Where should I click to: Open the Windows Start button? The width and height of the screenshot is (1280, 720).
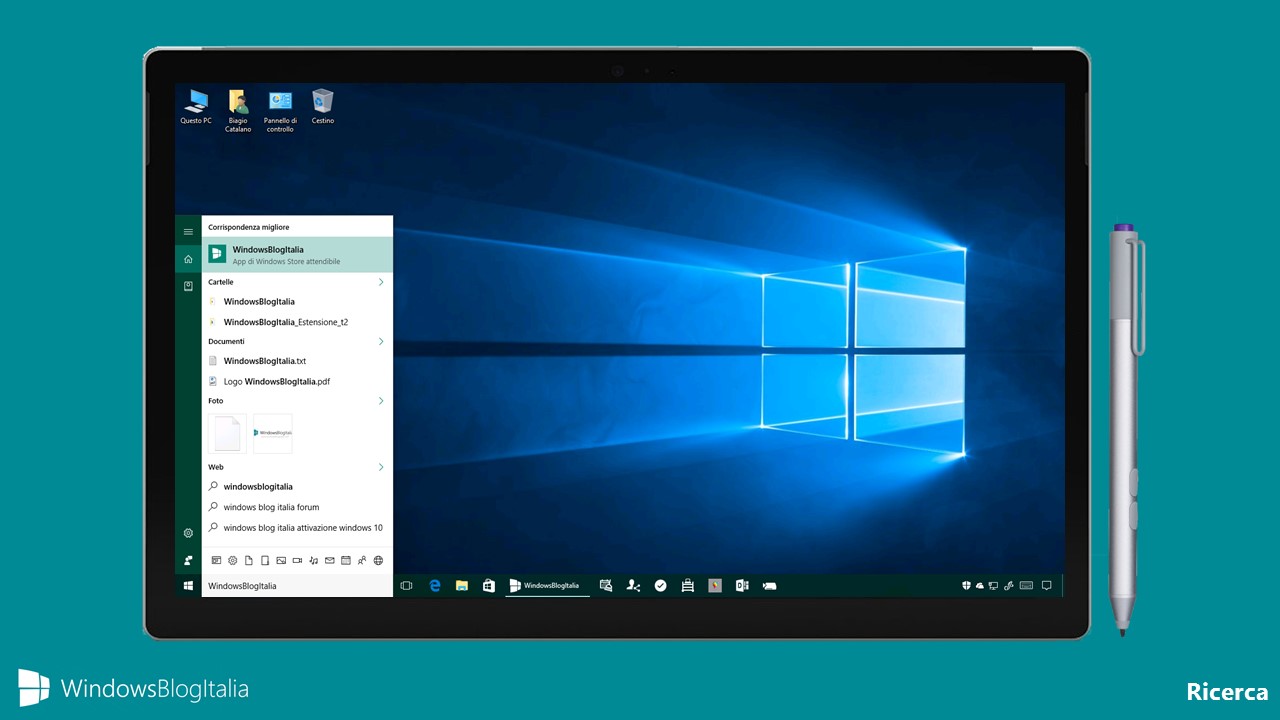[x=188, y=586]
